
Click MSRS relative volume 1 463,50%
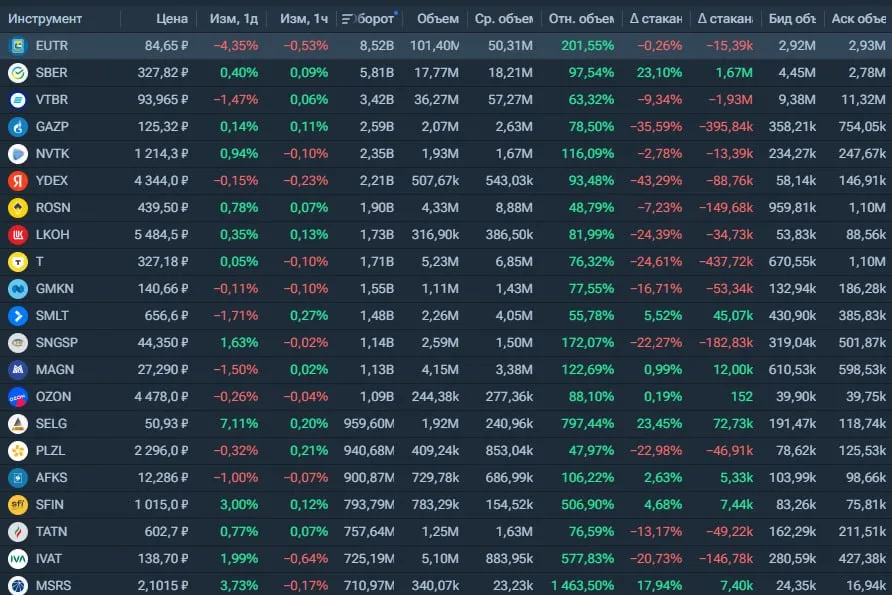point(583,585)
